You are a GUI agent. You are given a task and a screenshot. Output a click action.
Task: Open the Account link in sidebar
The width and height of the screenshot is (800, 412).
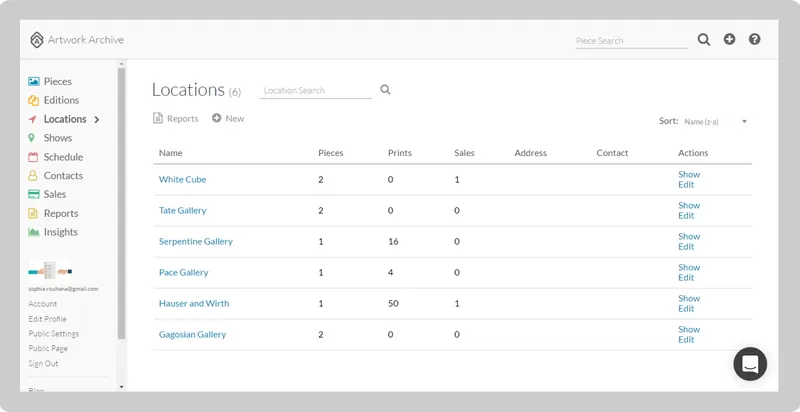(x=43, y=304)
